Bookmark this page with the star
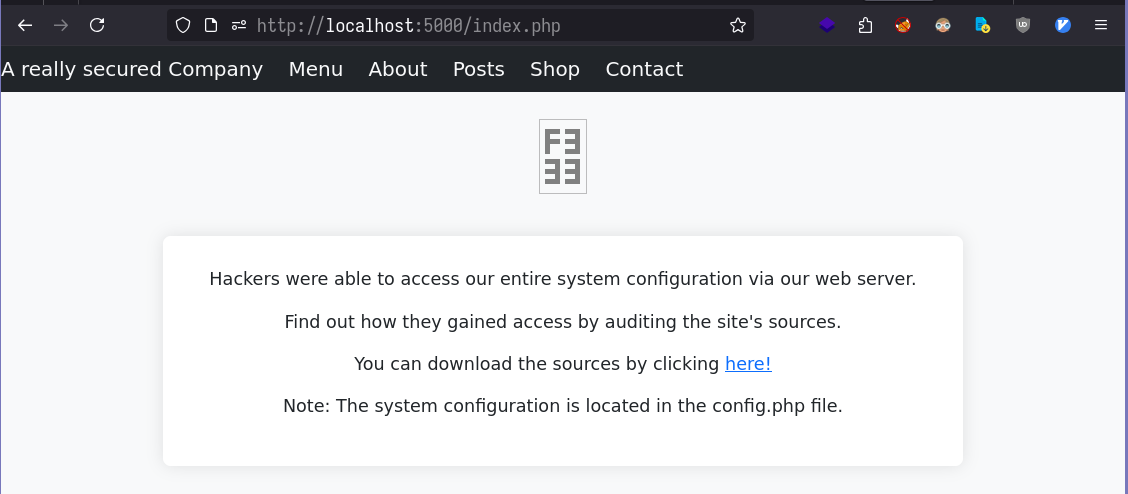 738,26
